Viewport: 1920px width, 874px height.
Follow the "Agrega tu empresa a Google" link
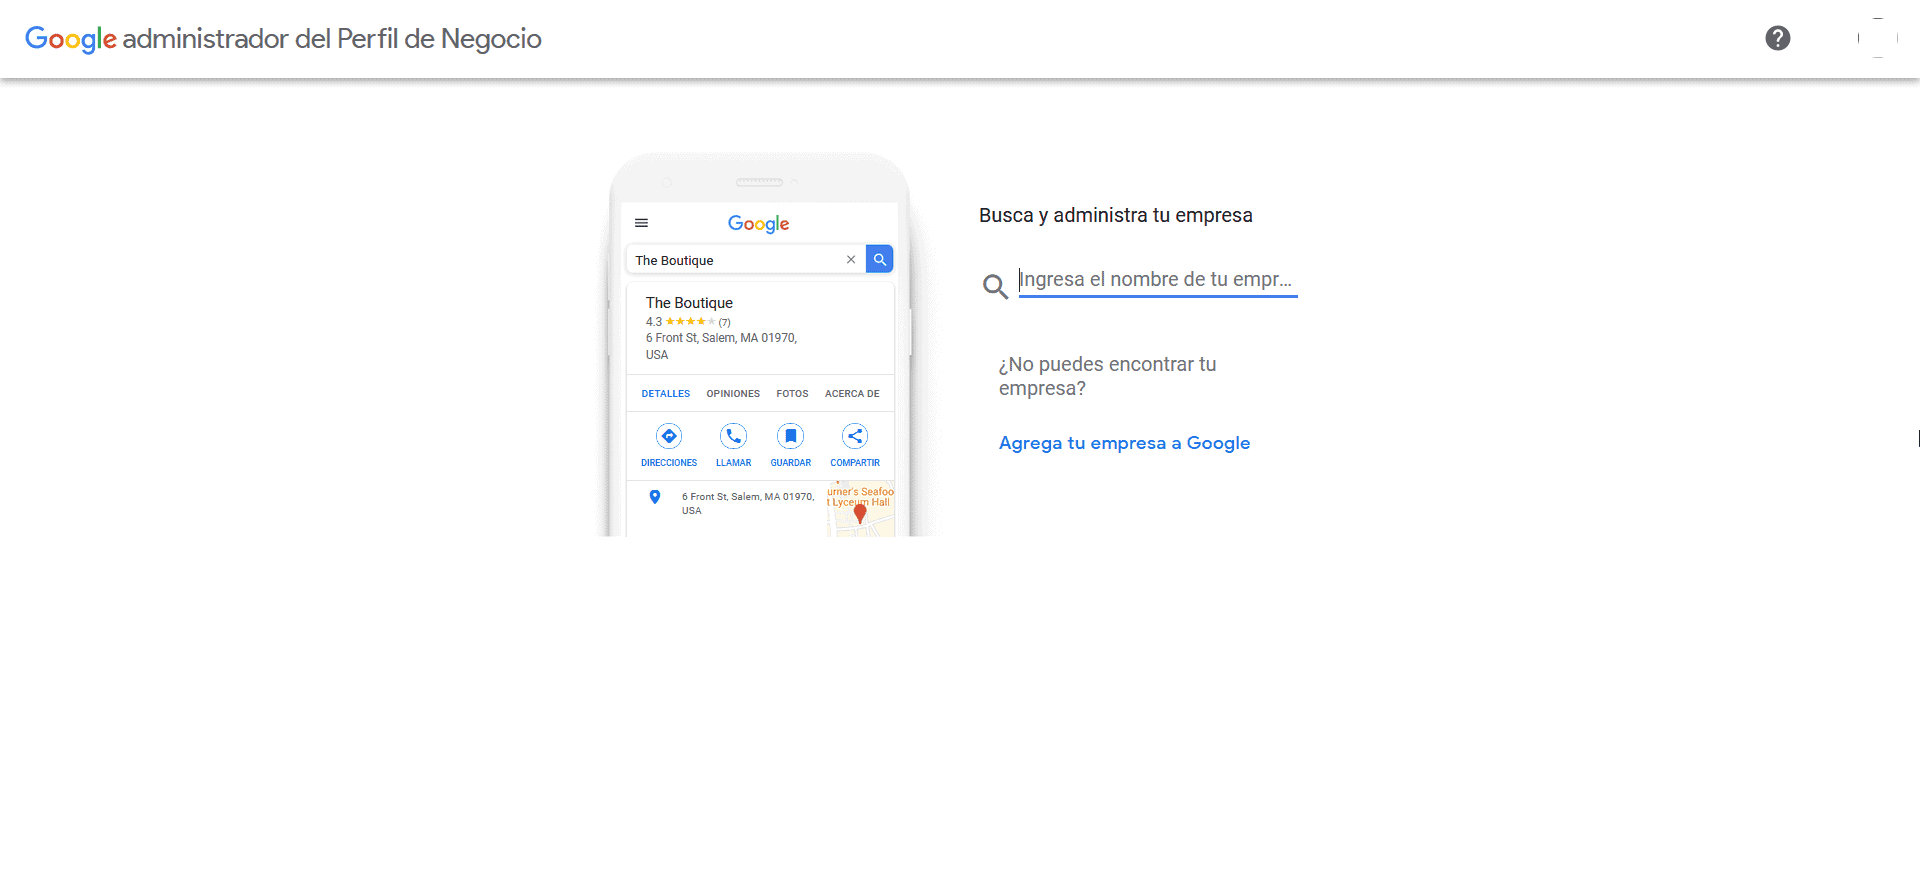(x=1124, y=443)
